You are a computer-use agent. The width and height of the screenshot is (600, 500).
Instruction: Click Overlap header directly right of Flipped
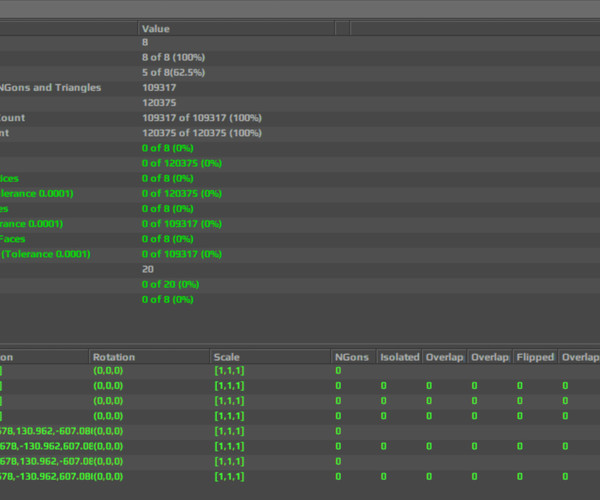[579, 357]
